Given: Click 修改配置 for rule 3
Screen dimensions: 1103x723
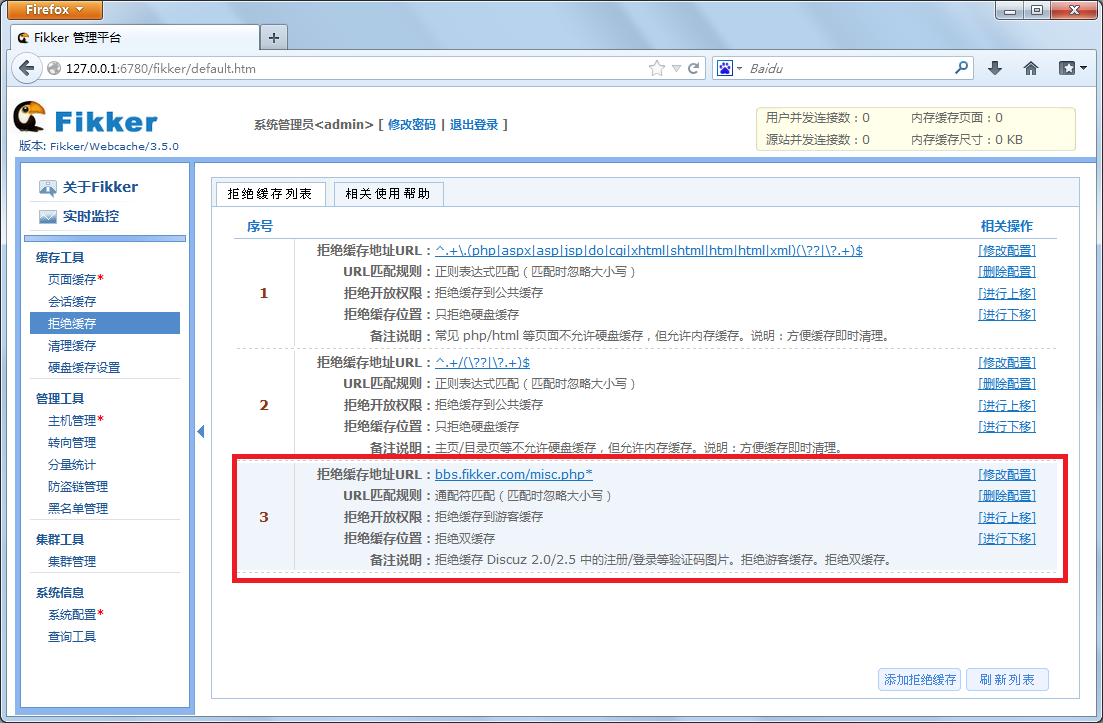Looking at the screenshot, I should (1007, 474).
